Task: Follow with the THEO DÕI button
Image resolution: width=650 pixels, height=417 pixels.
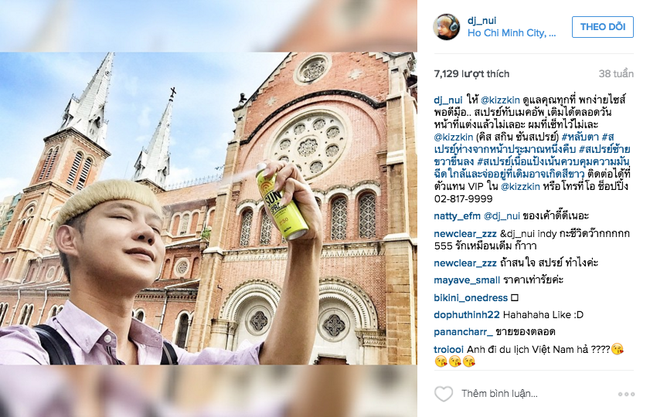Action: pos(603,27)
